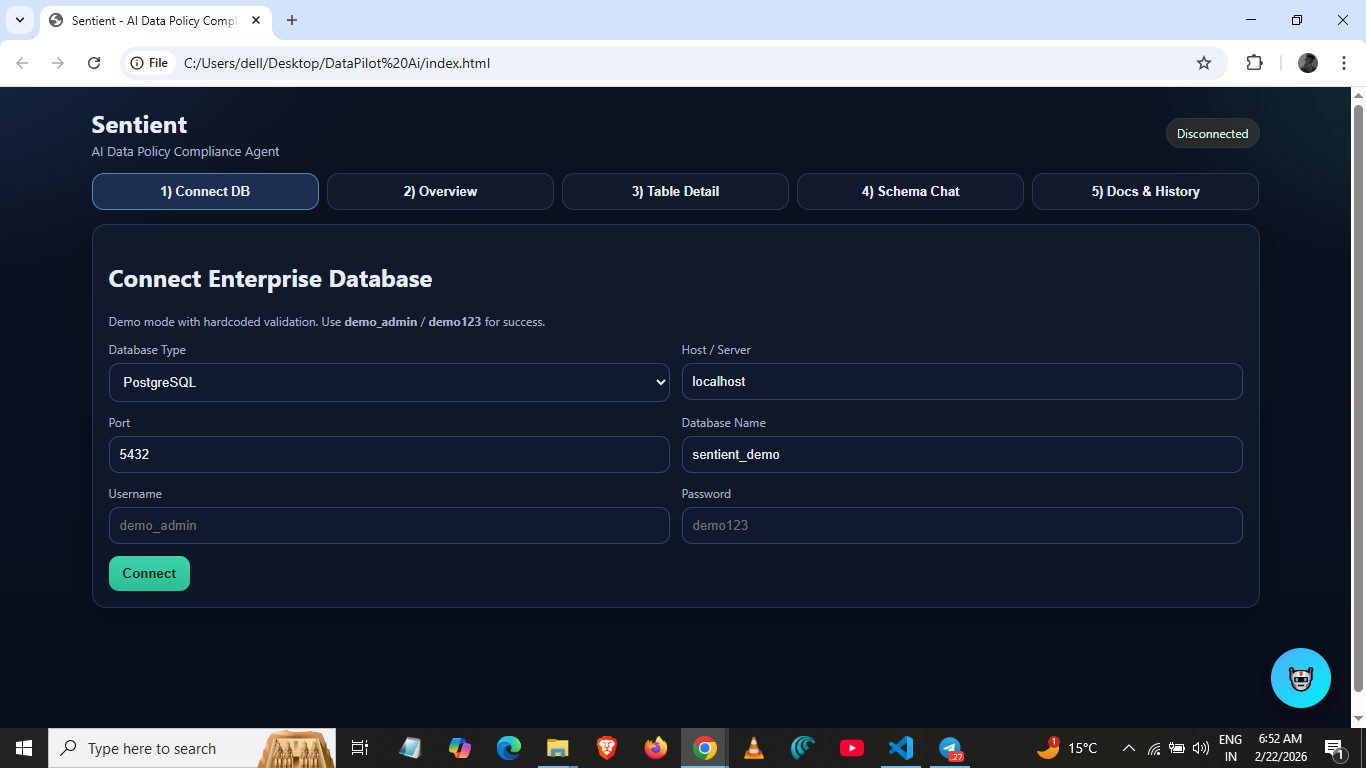The height and width of the screenshot is (768, 1366).
Task: Switch to the Connect DB tab
Action: pyautogui.click(x=205, y=191)
